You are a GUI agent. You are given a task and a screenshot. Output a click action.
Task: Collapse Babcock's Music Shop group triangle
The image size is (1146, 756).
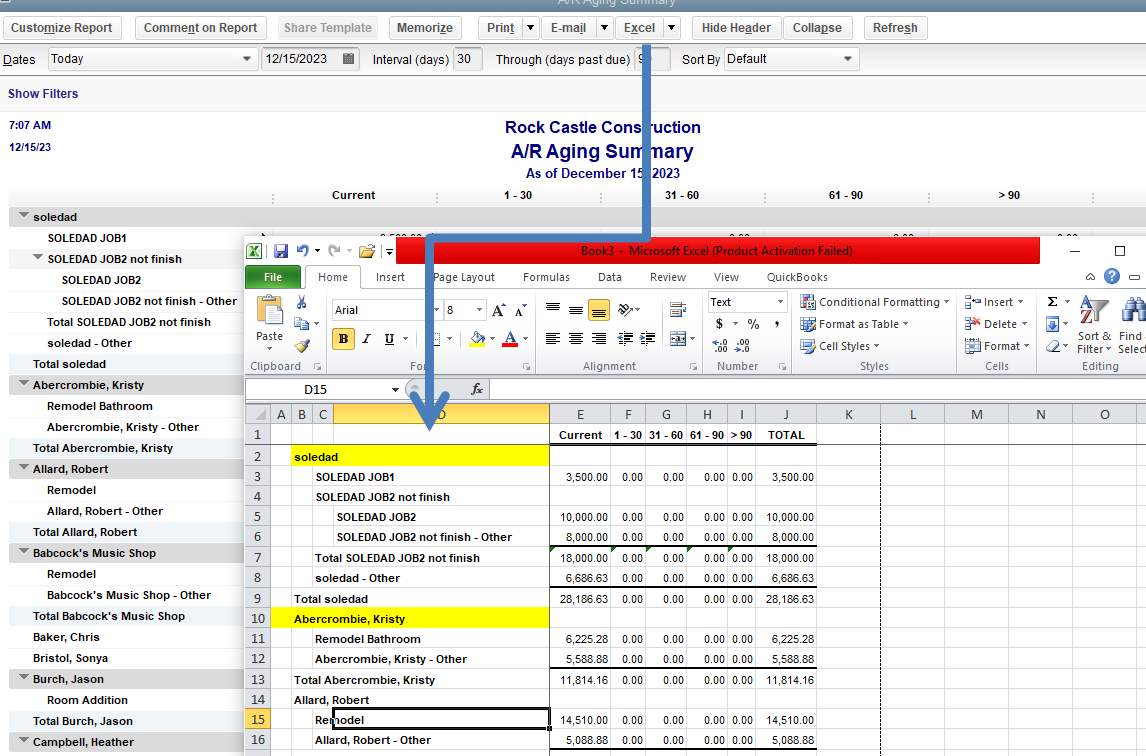pos(24,551)
